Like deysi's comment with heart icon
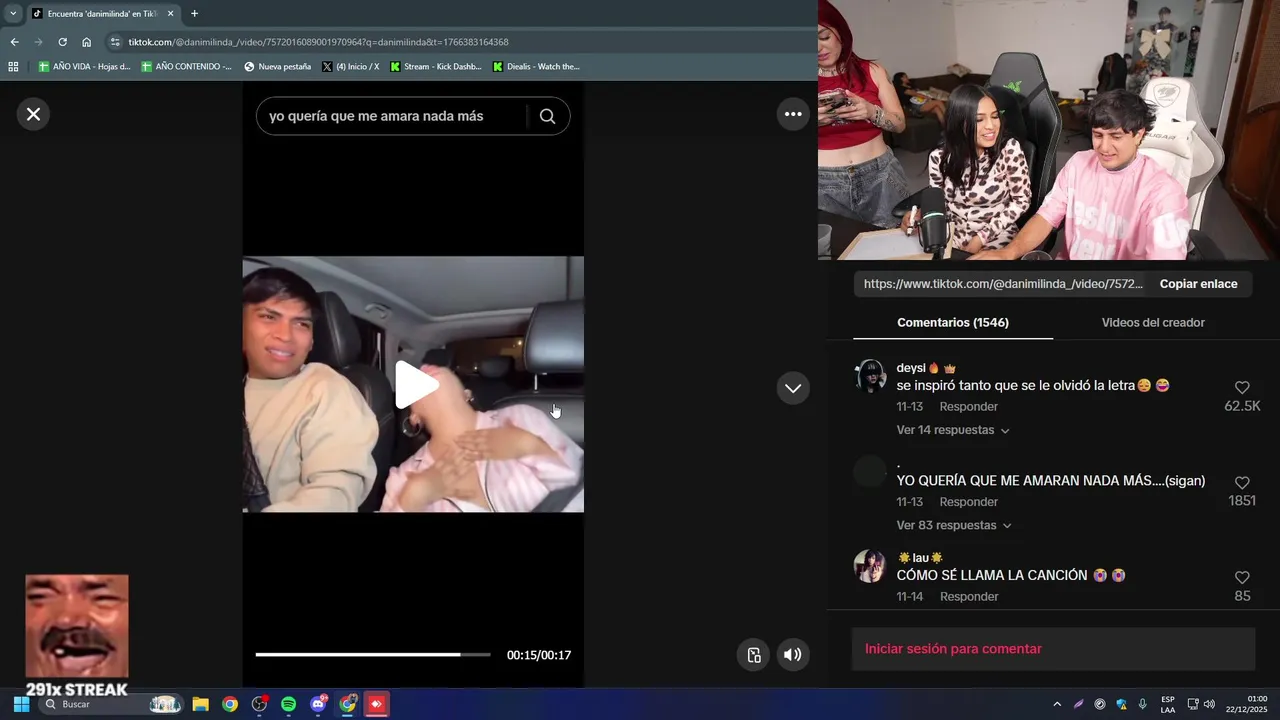 point(1242,387)
